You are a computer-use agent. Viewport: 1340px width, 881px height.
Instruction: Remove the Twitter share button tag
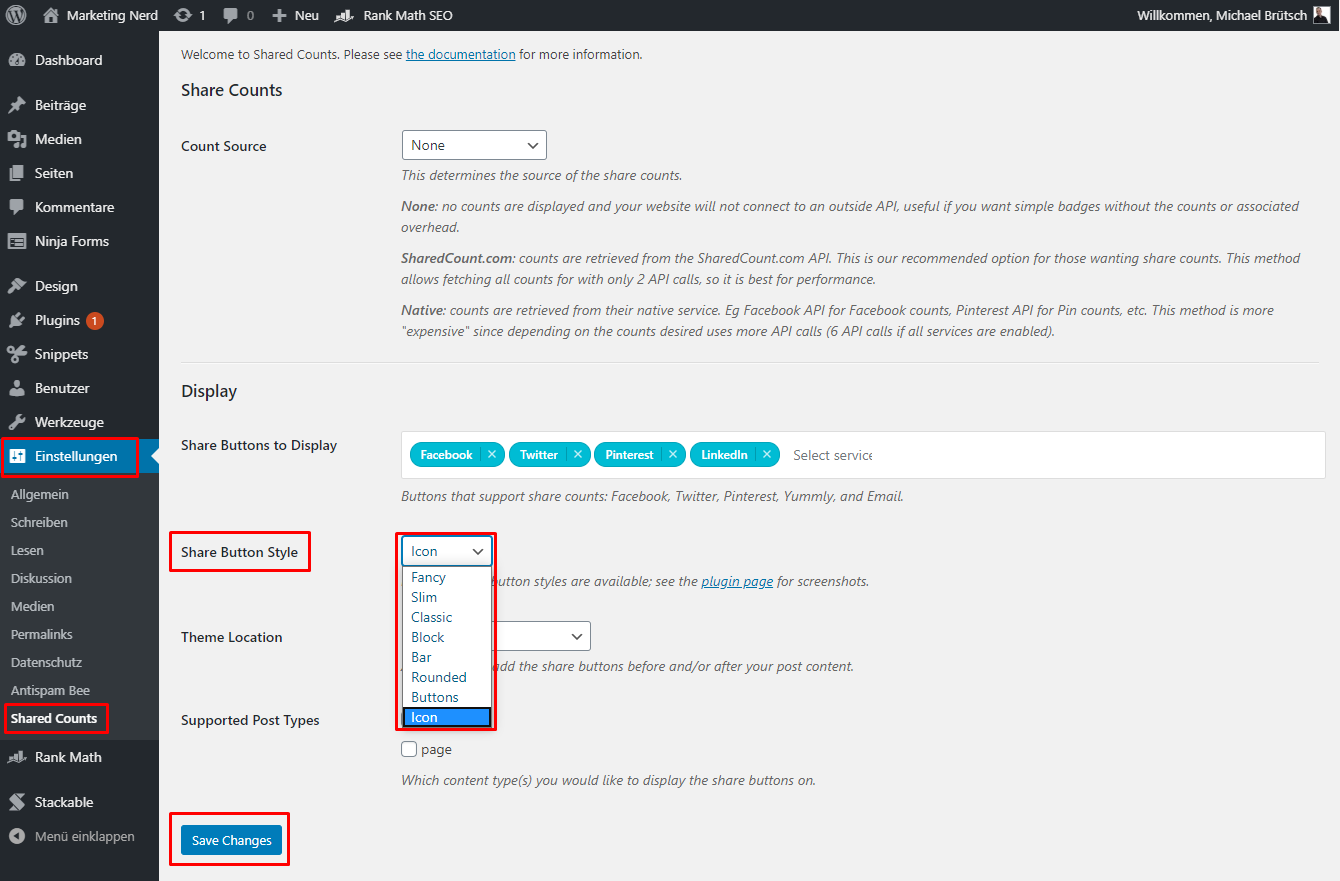(x=578, y=454)
